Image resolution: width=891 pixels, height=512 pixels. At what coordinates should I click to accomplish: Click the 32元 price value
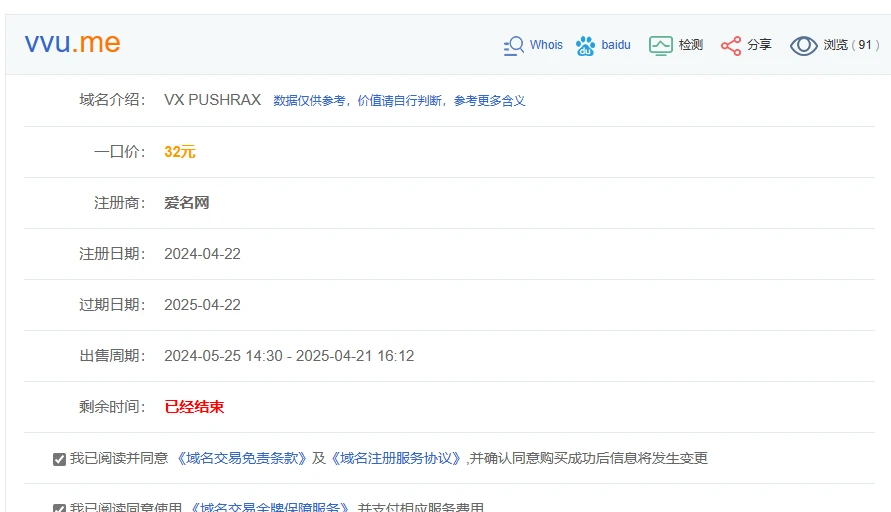tap(180, 152)
